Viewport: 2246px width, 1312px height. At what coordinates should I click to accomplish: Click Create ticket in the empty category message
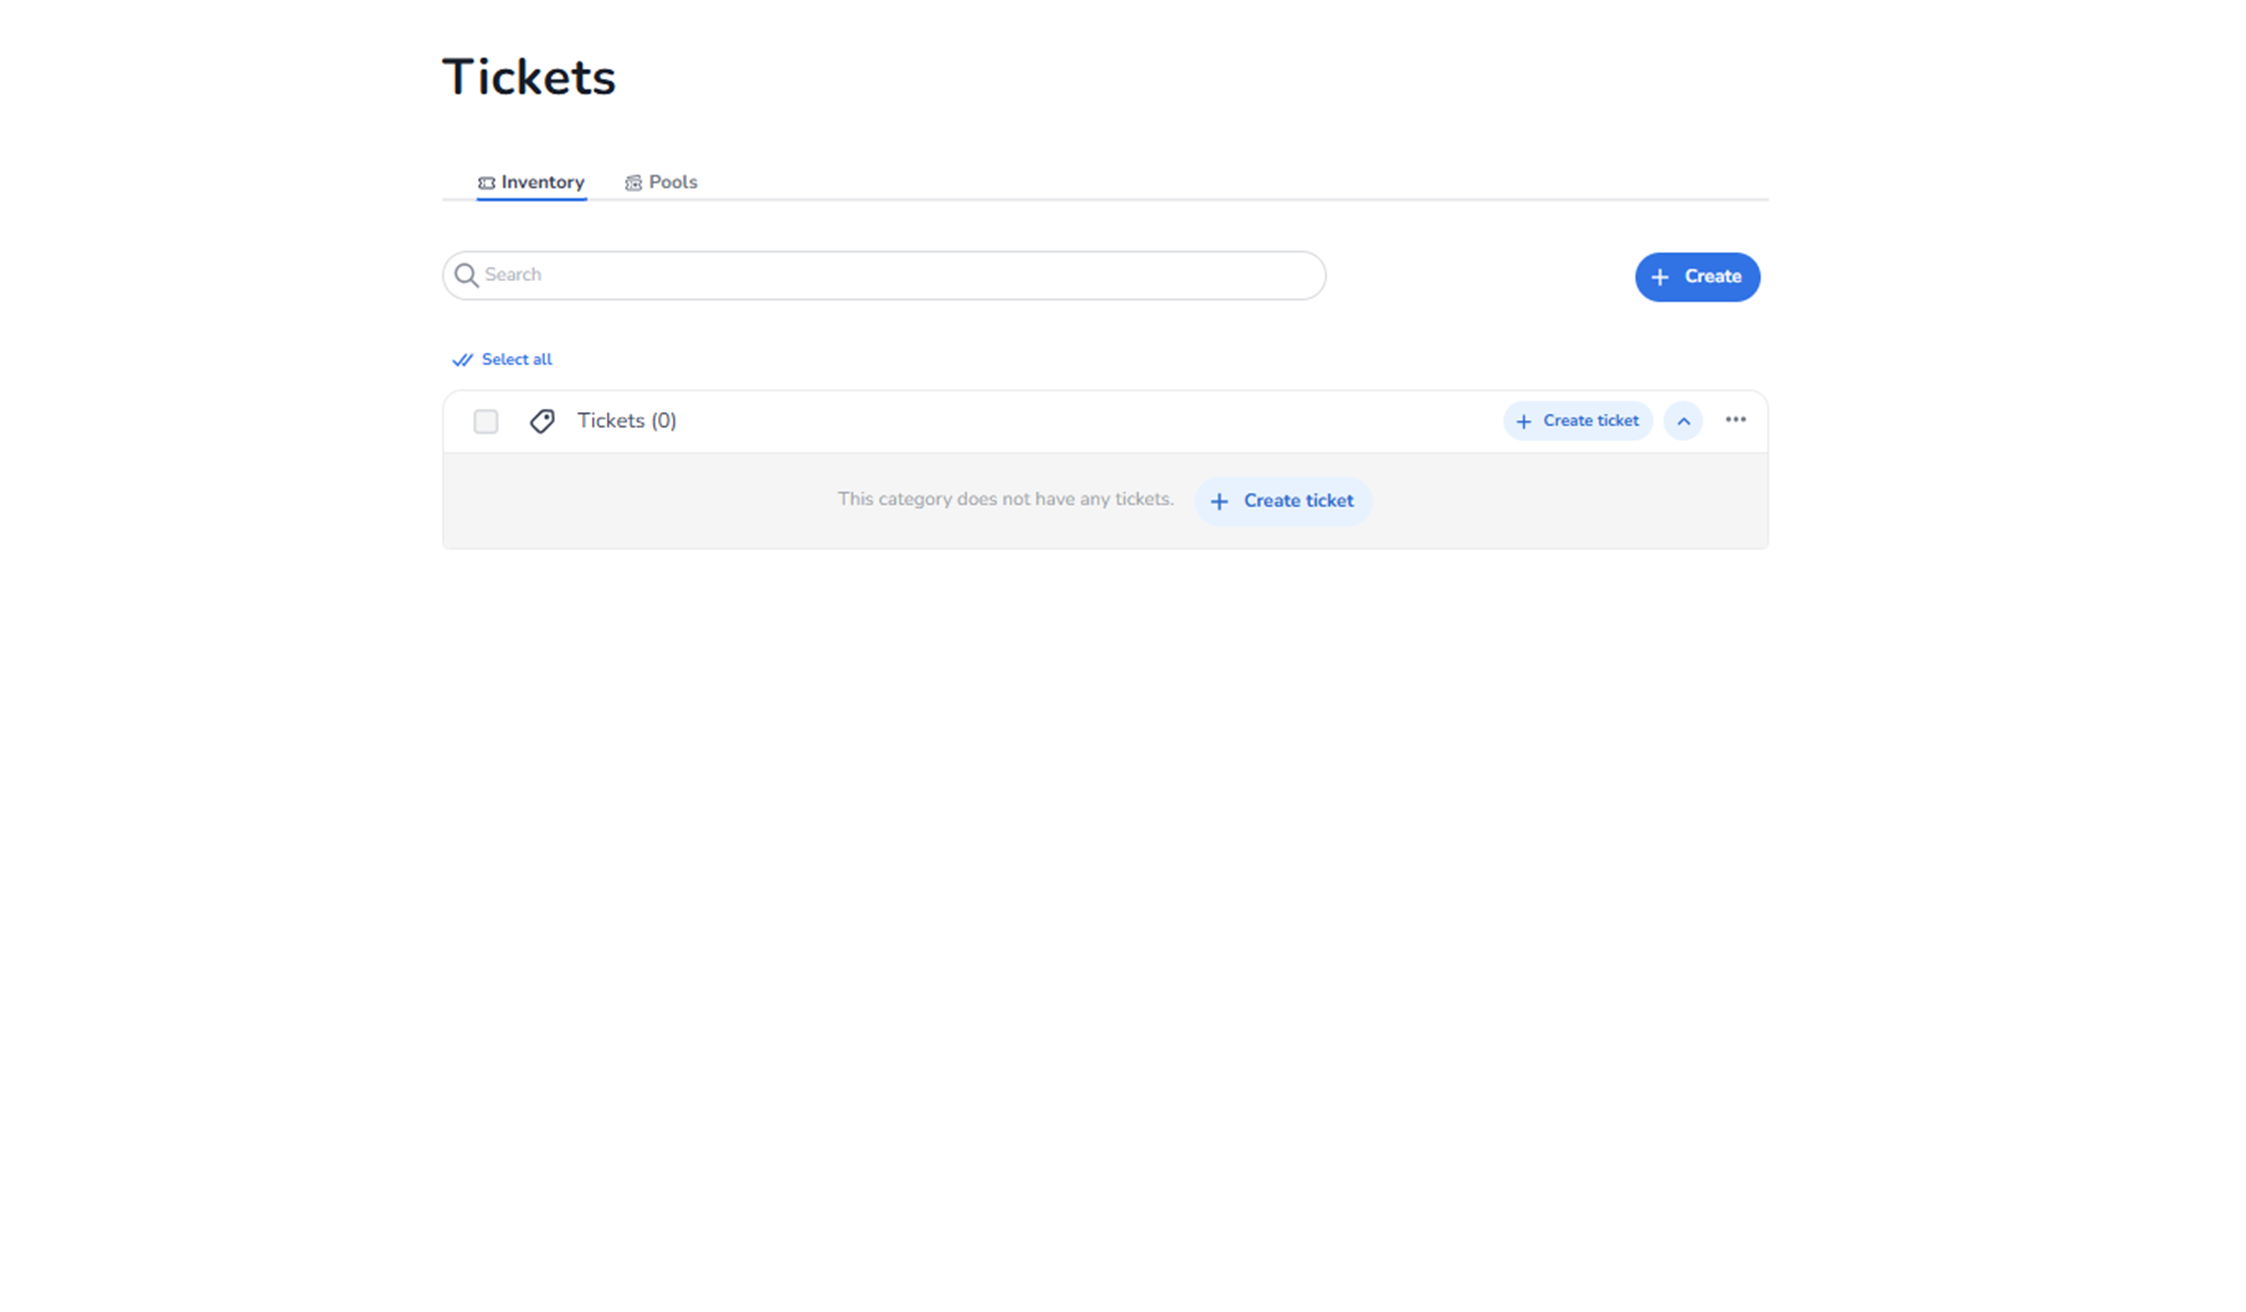1297,501
